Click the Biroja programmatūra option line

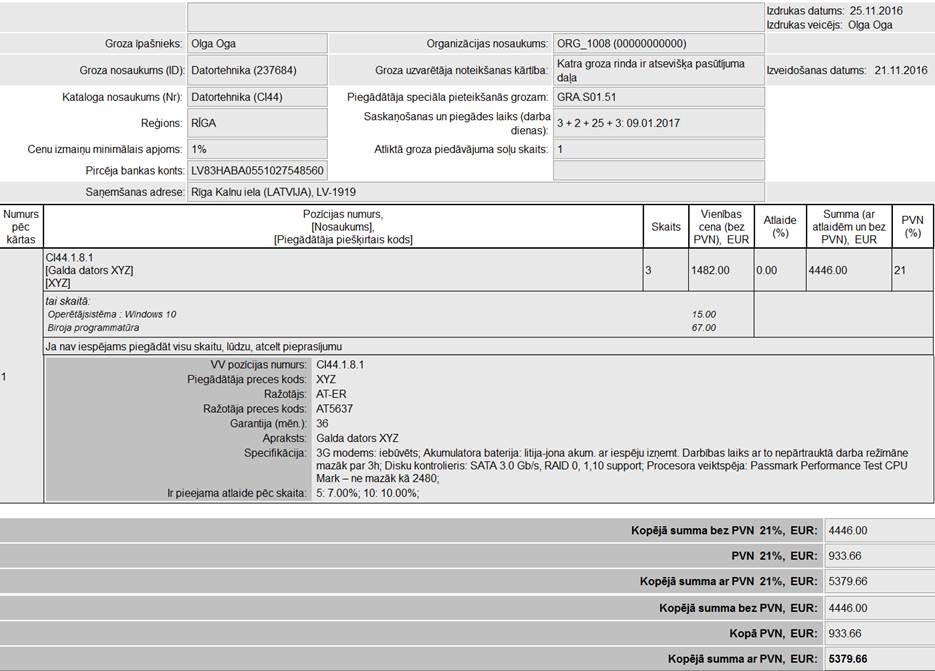(93, 327)
